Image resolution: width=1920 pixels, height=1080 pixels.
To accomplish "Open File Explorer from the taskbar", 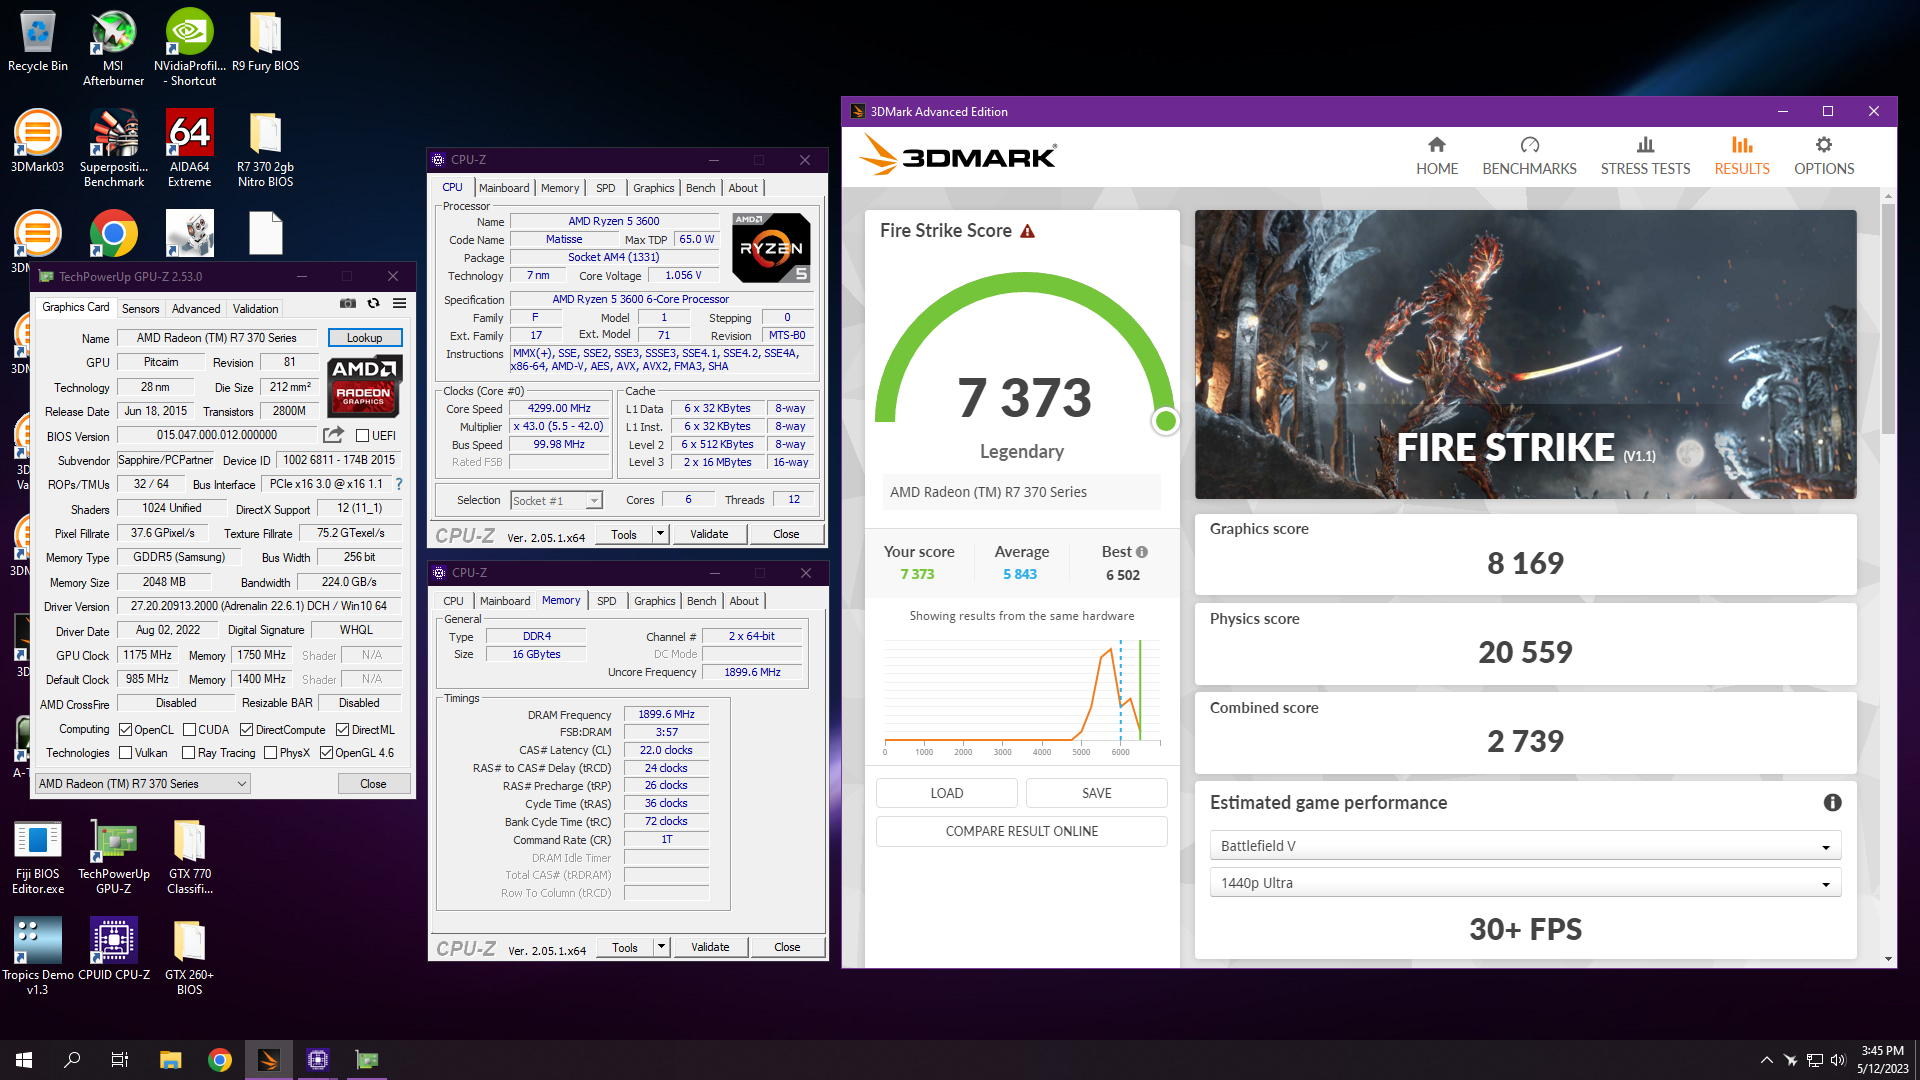I will click(170, 1060).
